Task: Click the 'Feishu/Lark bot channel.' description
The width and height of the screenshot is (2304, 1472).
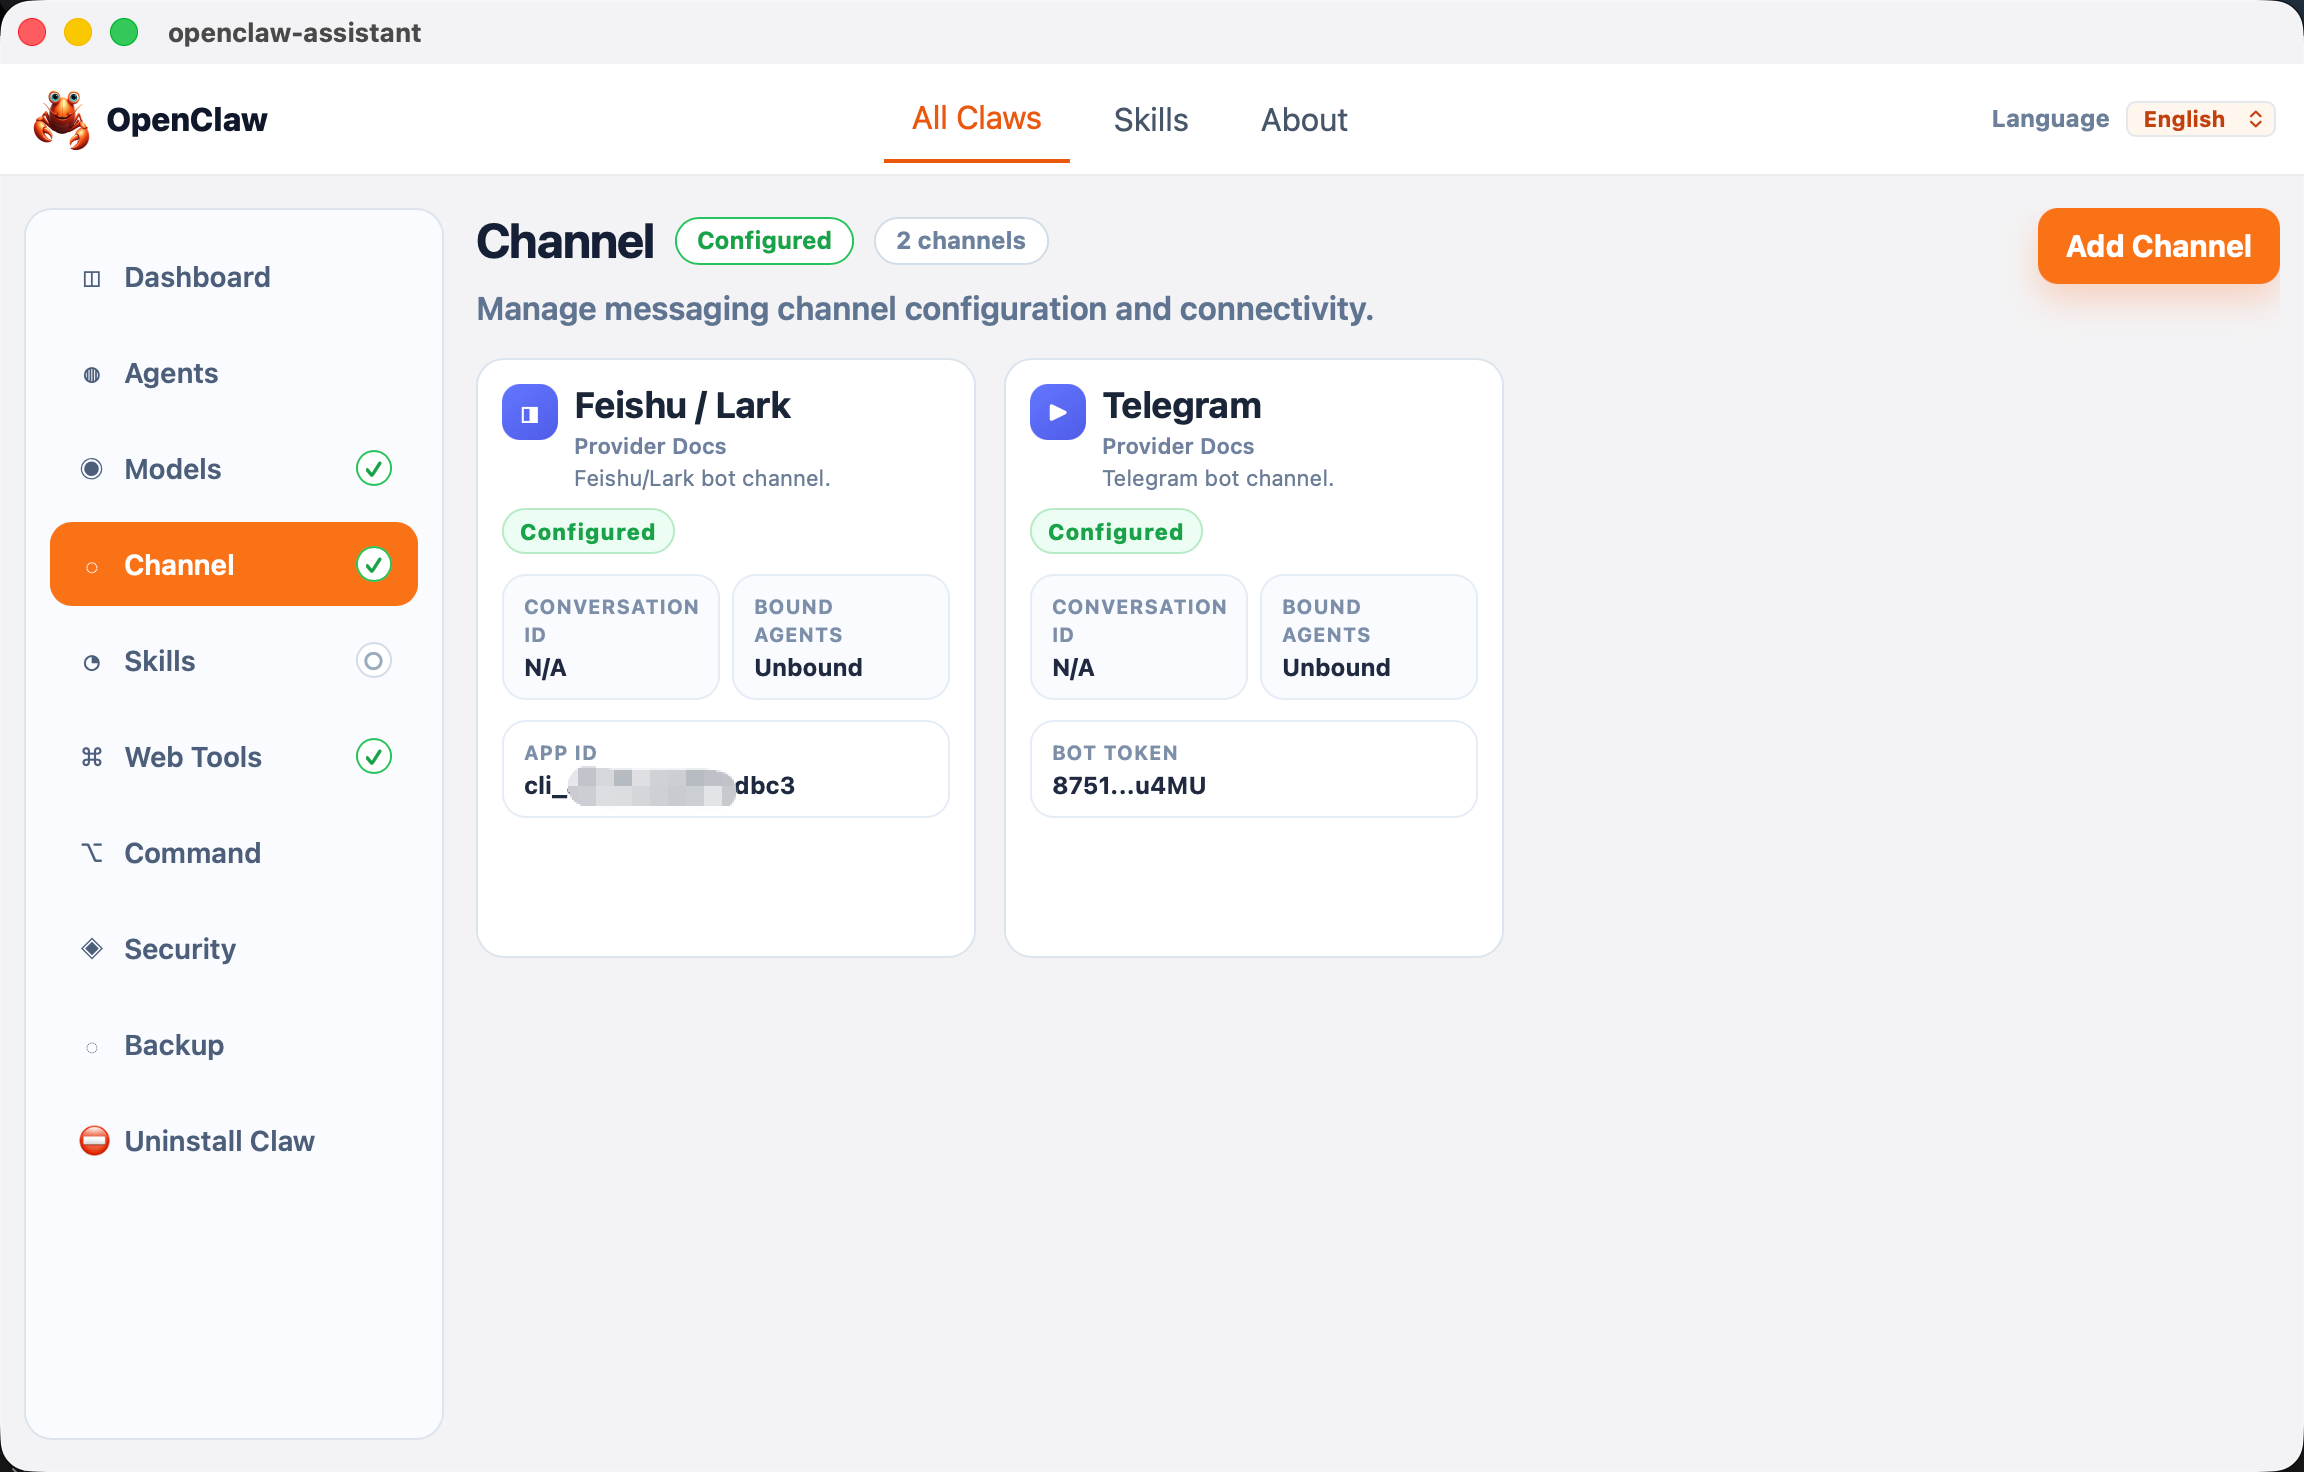Action: pos(702,478)
